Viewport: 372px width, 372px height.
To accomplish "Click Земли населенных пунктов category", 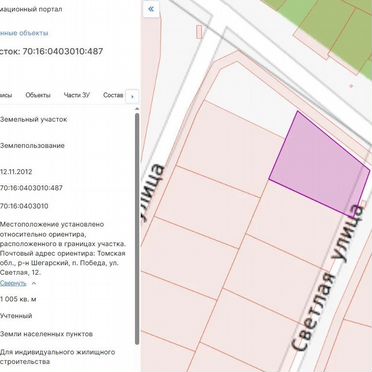I will click(x=46, y=334).
